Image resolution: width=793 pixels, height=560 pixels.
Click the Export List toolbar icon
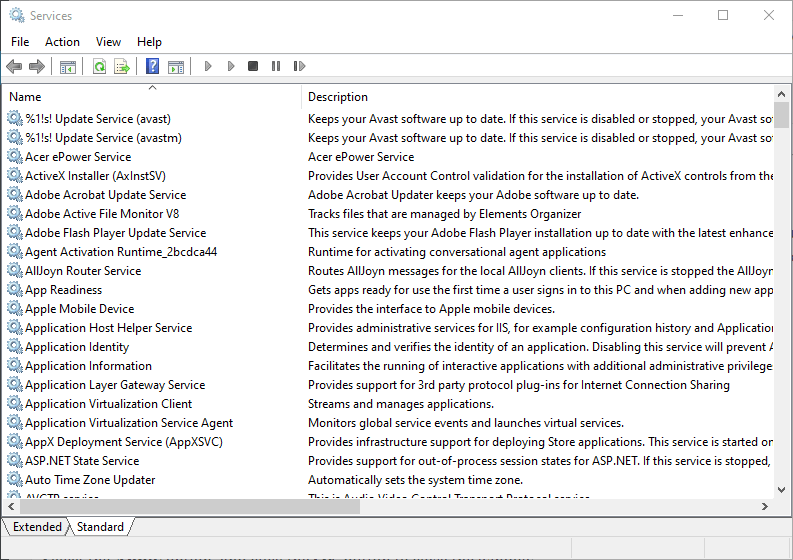point(122,66)
